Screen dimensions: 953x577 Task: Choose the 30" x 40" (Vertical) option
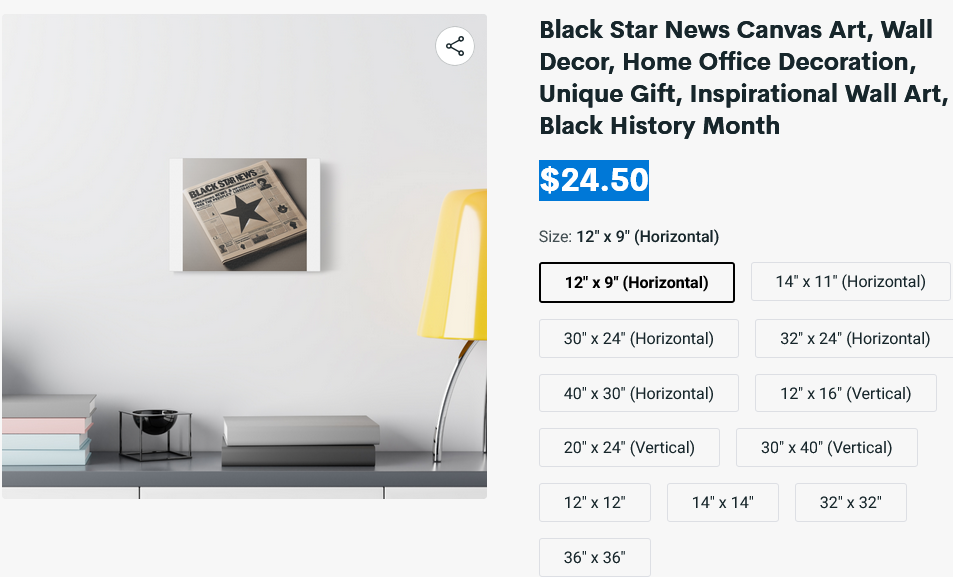click(x=826, y=447)
